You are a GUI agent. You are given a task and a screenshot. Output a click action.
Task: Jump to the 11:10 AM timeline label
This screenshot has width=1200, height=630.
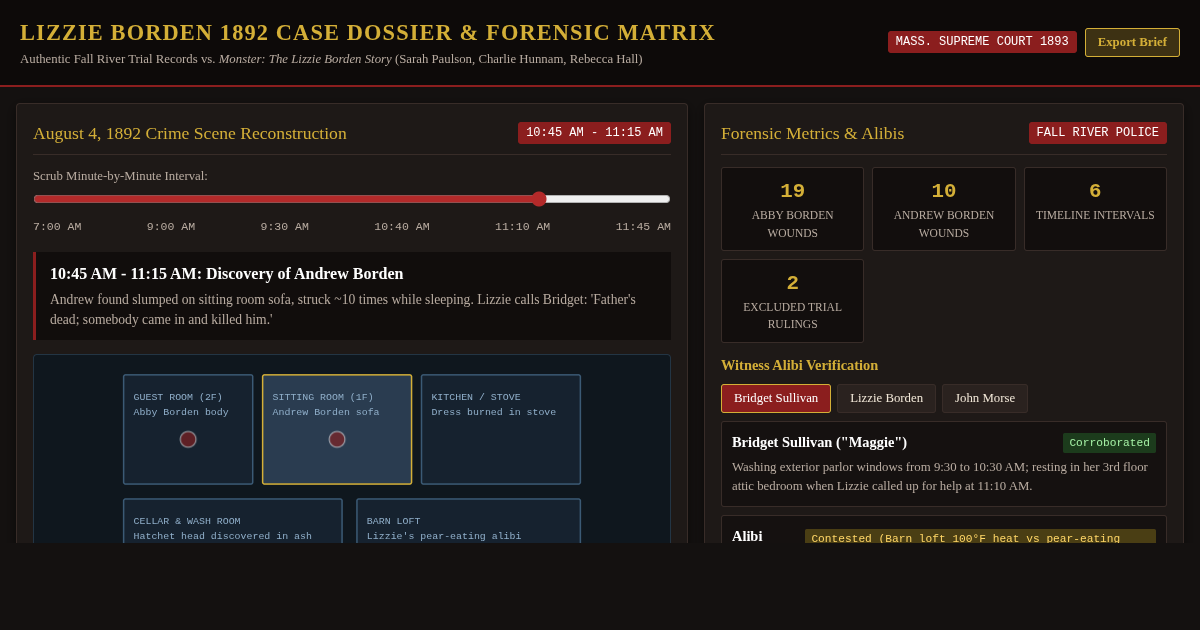(522, 227)
